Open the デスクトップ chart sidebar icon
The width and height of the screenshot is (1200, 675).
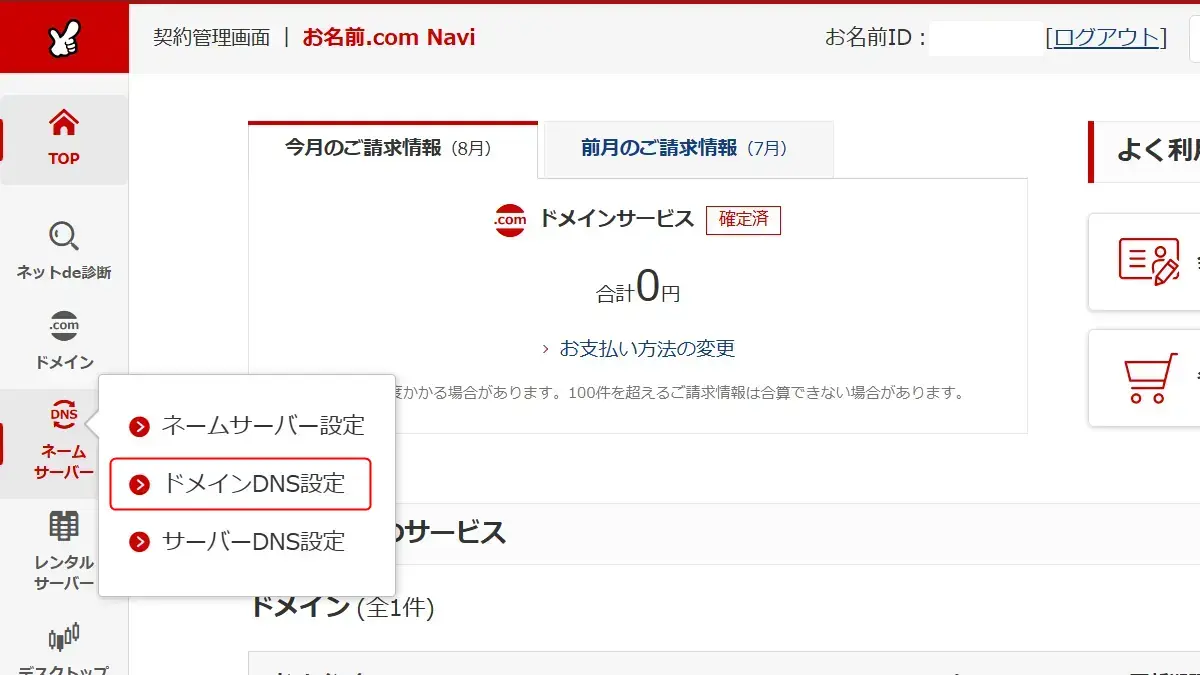(x=64, y=636)
